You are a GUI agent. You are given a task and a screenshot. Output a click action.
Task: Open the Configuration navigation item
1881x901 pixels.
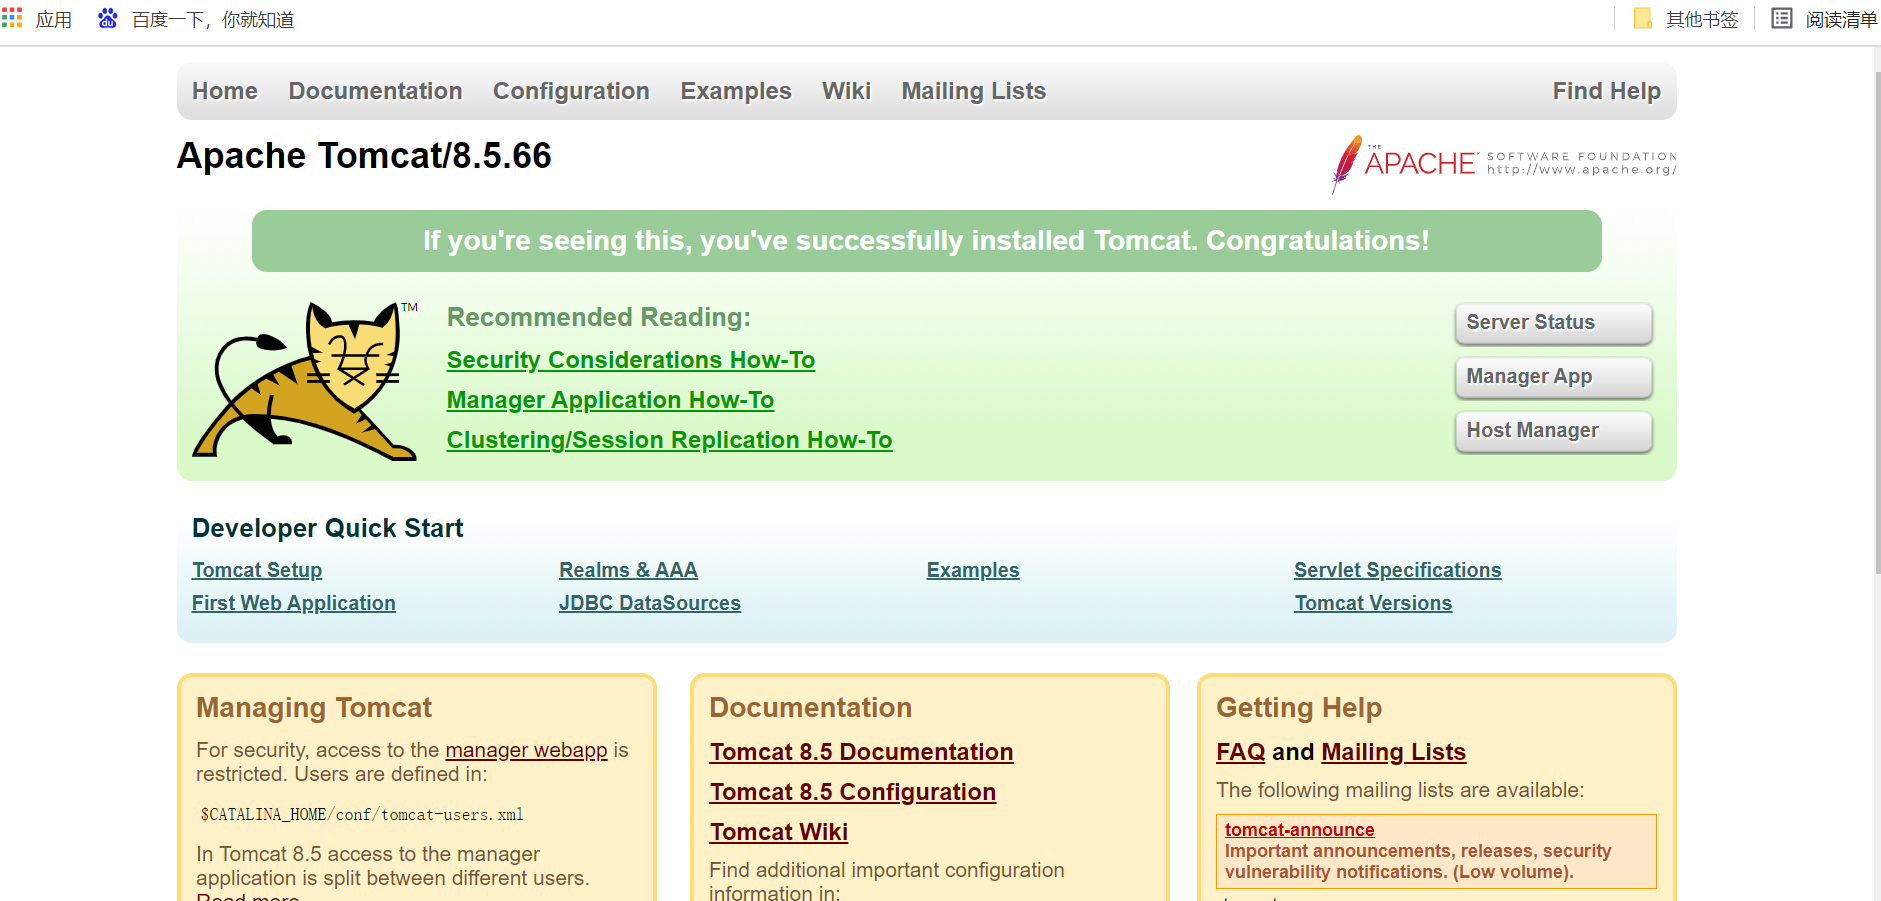pos(571,91)
